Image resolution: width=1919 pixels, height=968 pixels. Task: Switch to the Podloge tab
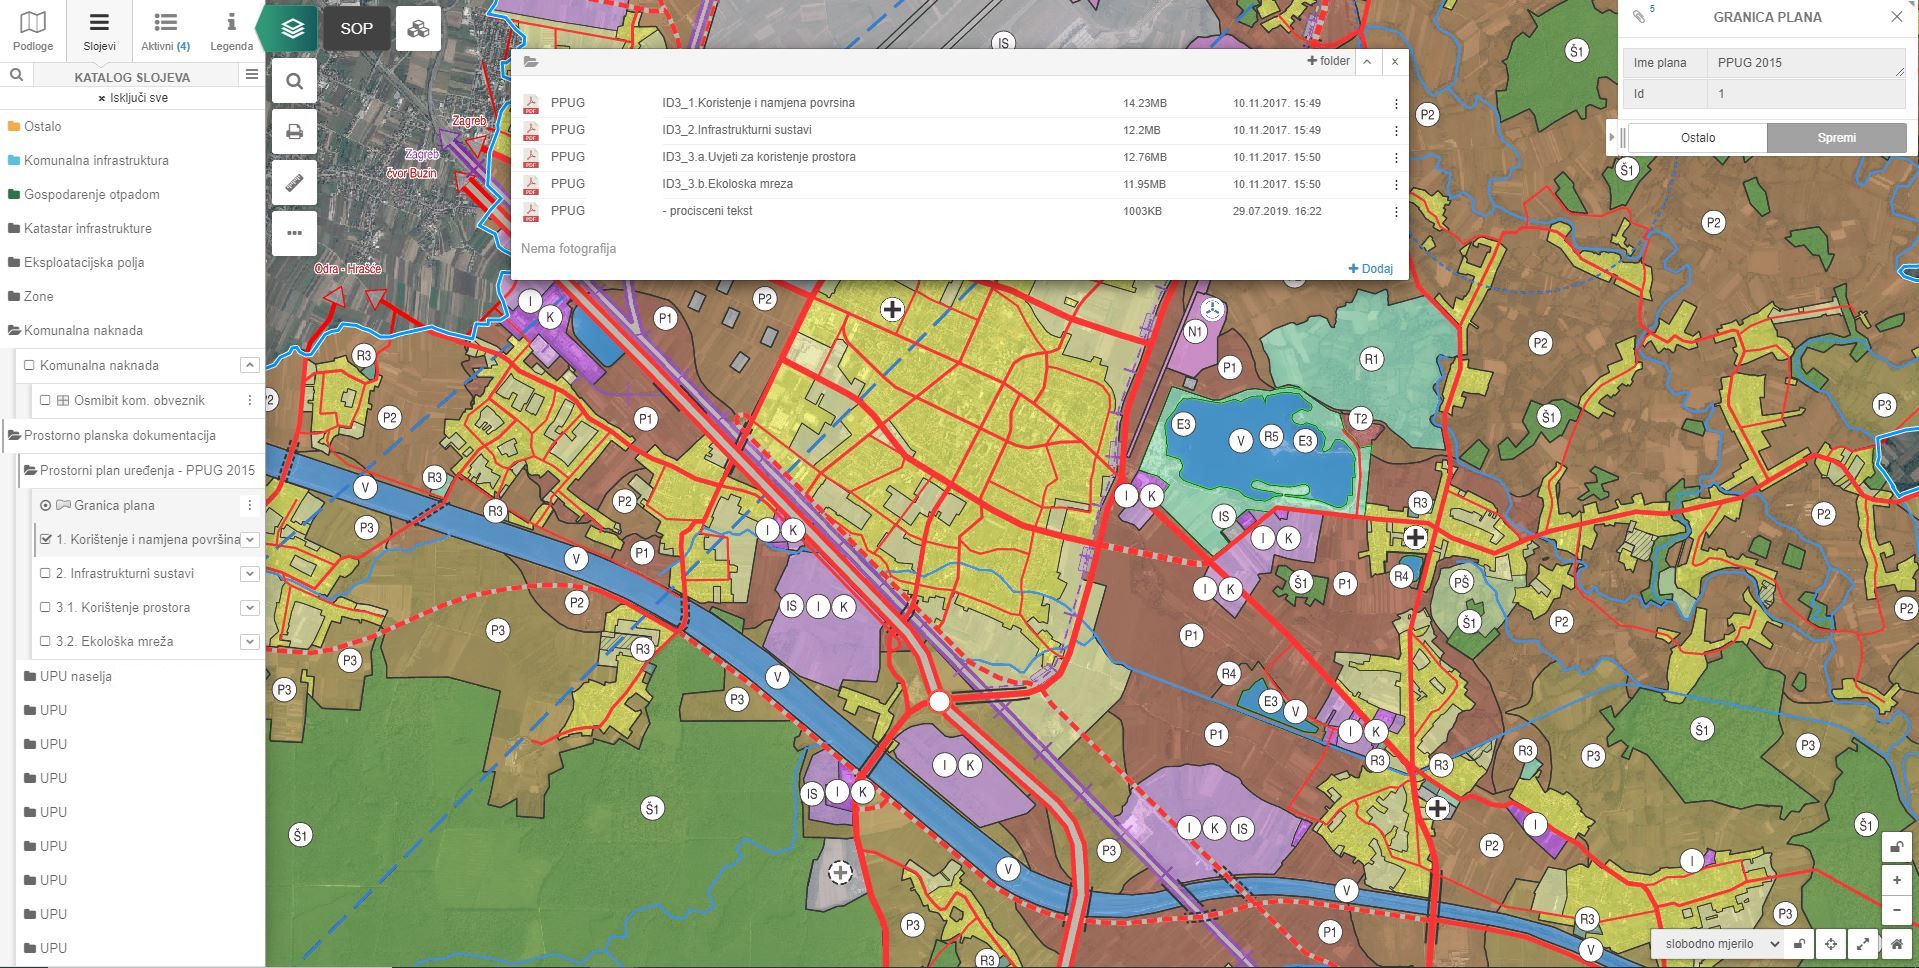click(x=33, y=31)
